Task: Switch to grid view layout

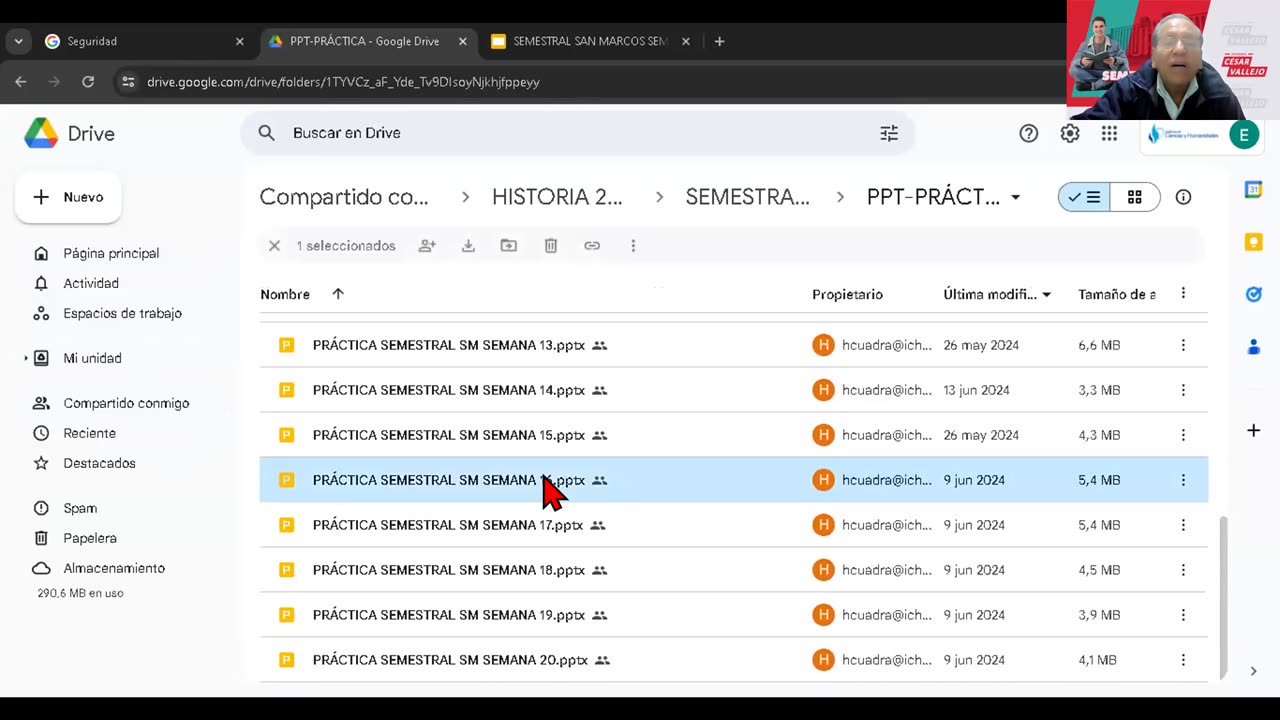Action: tap(1135, 197)
